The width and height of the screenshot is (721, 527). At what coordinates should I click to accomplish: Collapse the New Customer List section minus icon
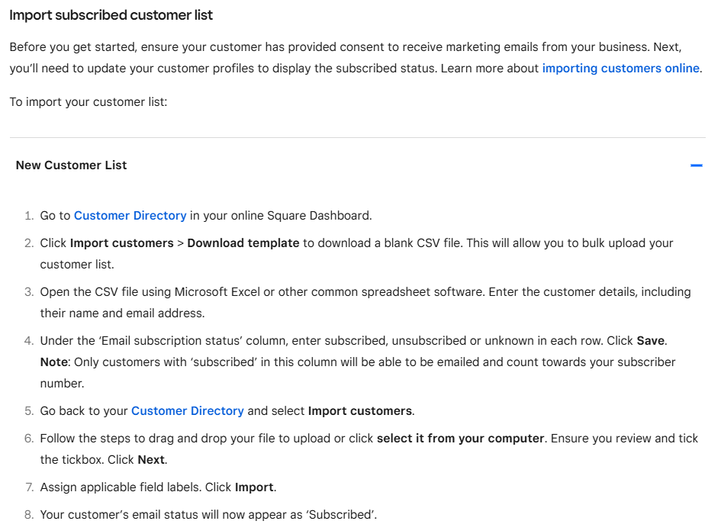click(696, 166)
